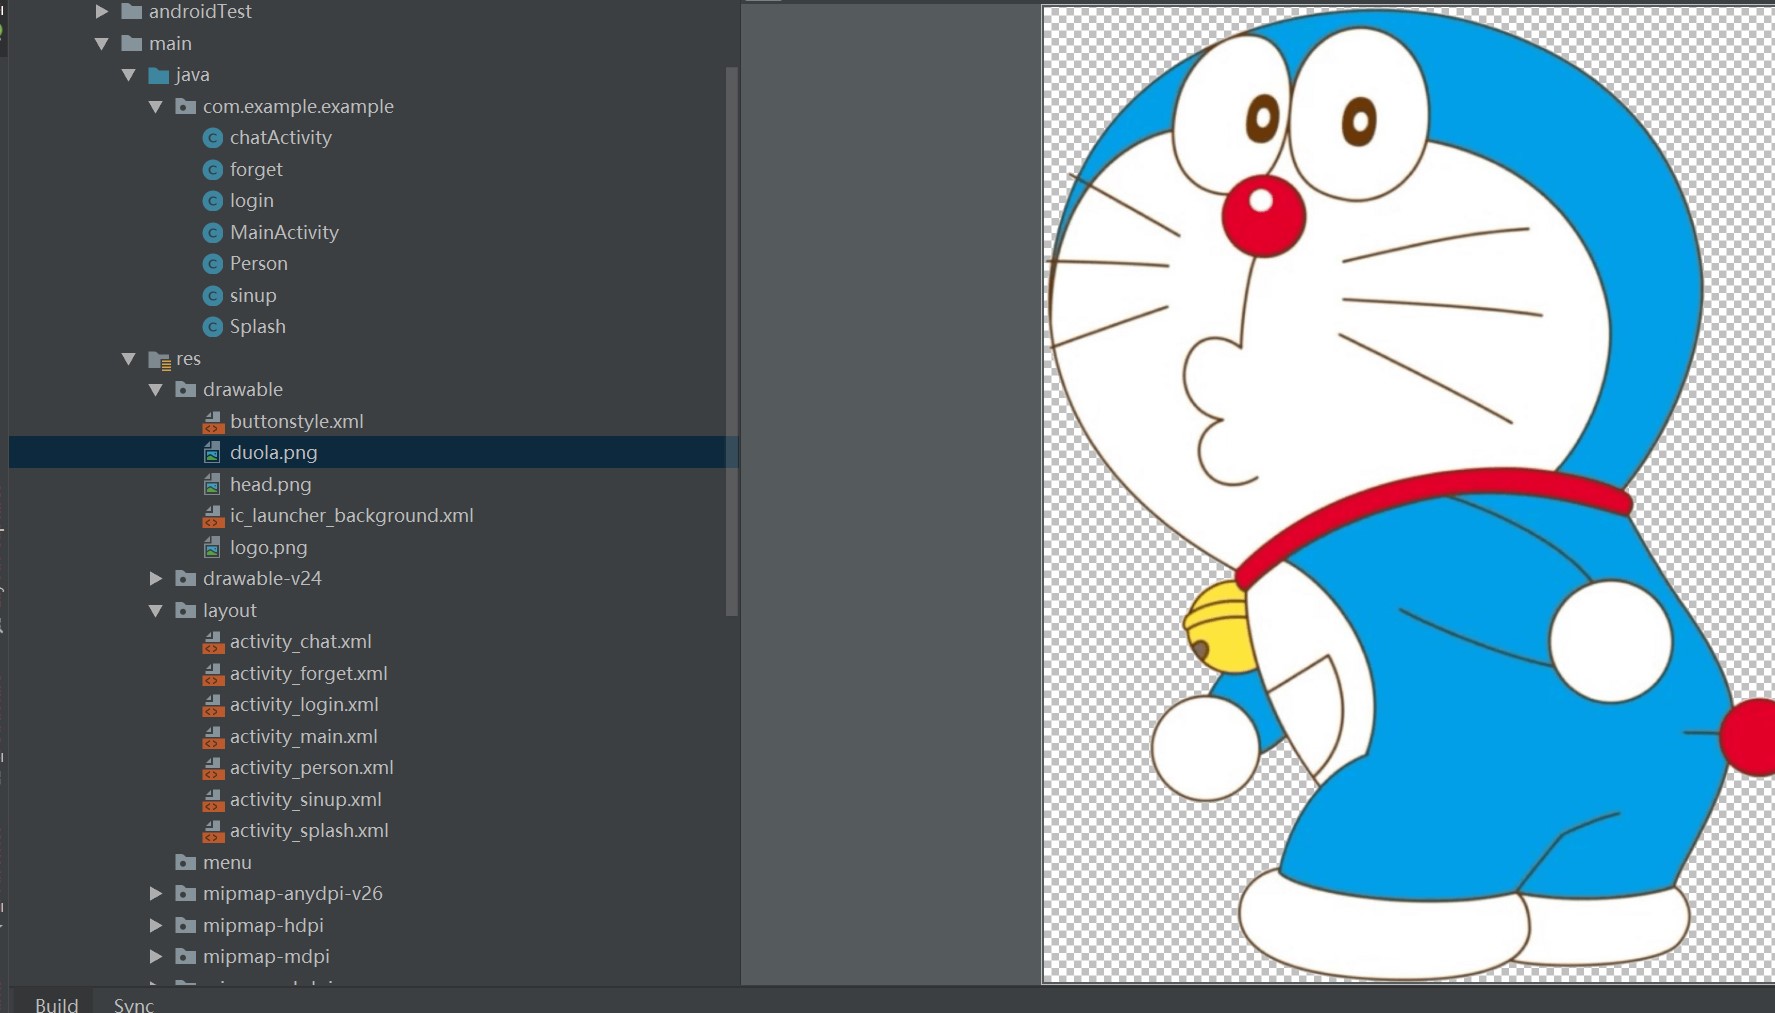
Task: Click the logo.png image file icon
Action: pos(212,548)
